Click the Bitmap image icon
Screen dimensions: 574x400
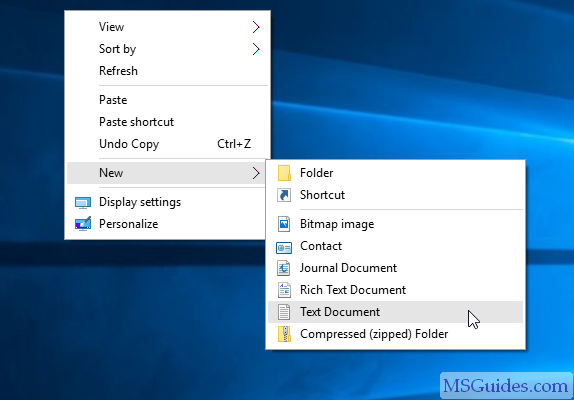tap(284, 224)
